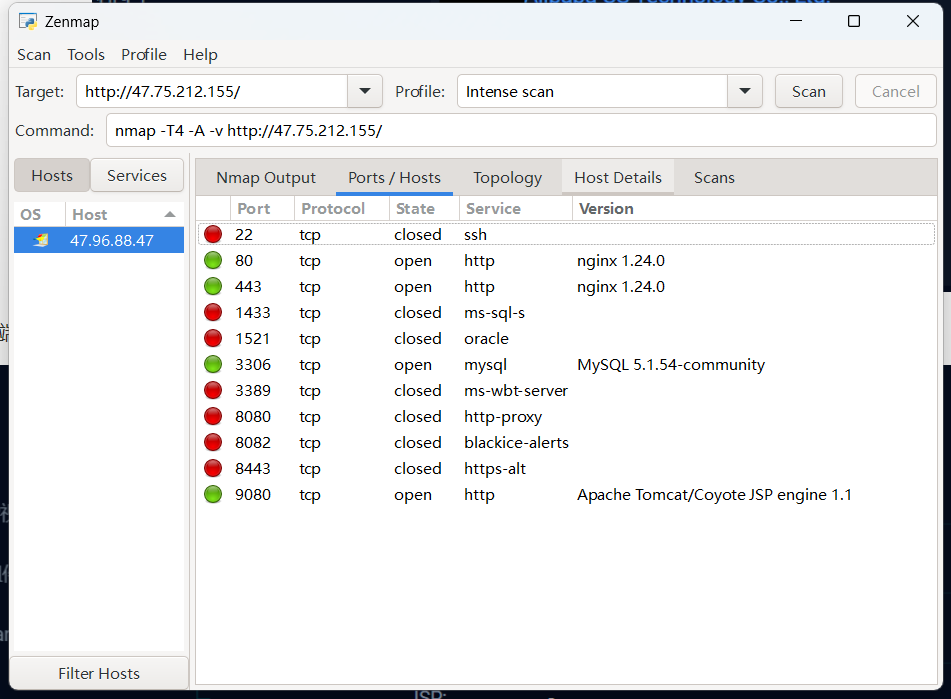This screenshot has height=699, width=951.
Task: Click the Command input field
Action: pyautogui.click(x=521, y=130)
